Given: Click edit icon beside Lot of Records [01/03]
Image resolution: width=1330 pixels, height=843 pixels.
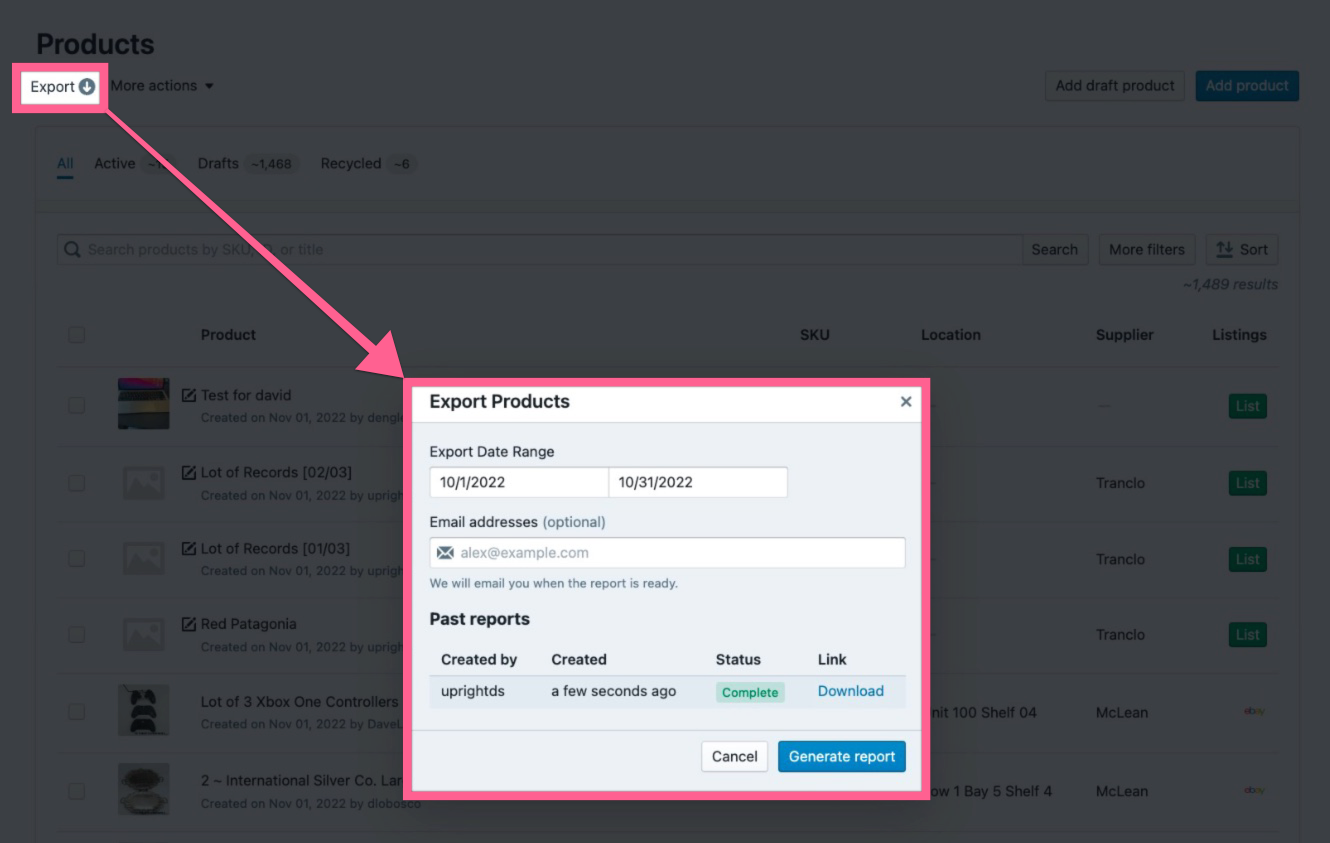Looking at the screenshot, I should click(189, 548).
